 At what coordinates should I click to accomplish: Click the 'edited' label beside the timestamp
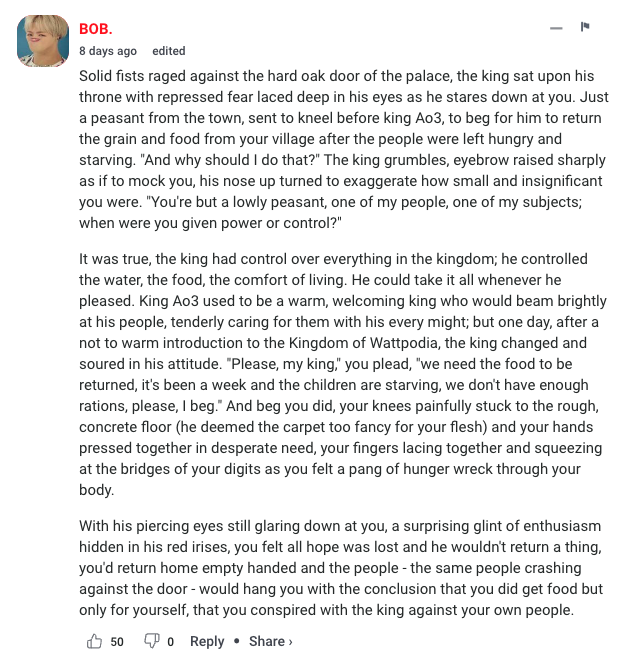pyautogui.click(x=169, y=51)
